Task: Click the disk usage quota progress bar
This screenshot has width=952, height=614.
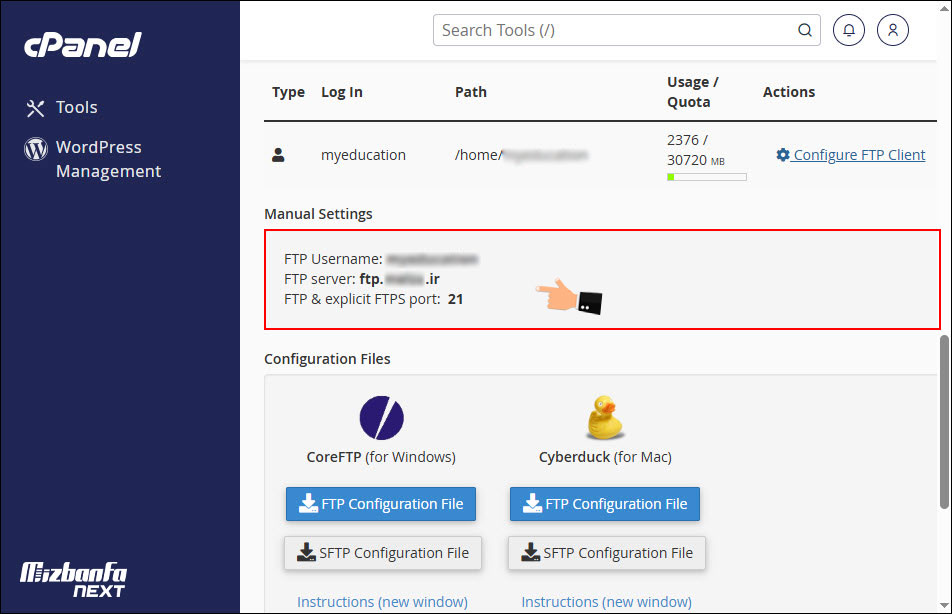Action: [x=706, y=176]
